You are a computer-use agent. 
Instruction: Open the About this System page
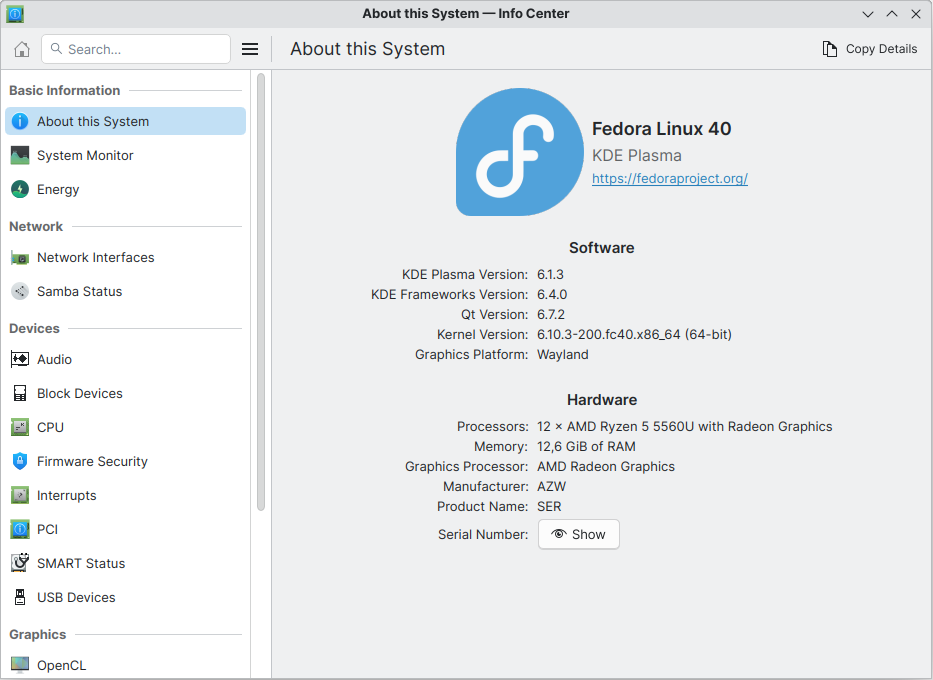click(126, 121)
